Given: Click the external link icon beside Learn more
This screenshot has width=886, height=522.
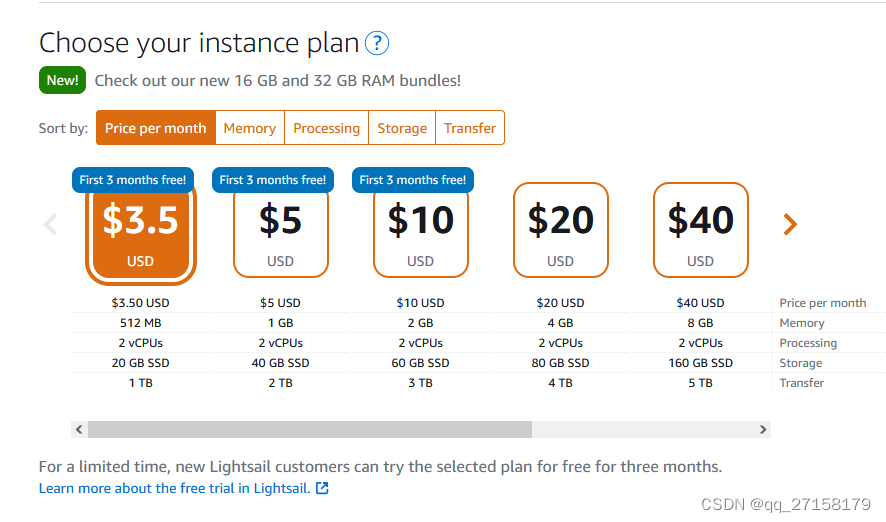Looking at the screenshot, I should (322, 488).
